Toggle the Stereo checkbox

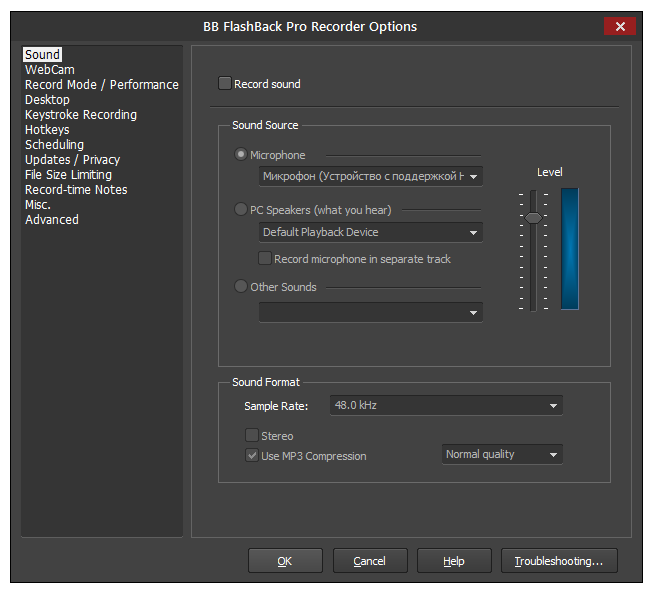pyautogui.click(x=252, y=436)
